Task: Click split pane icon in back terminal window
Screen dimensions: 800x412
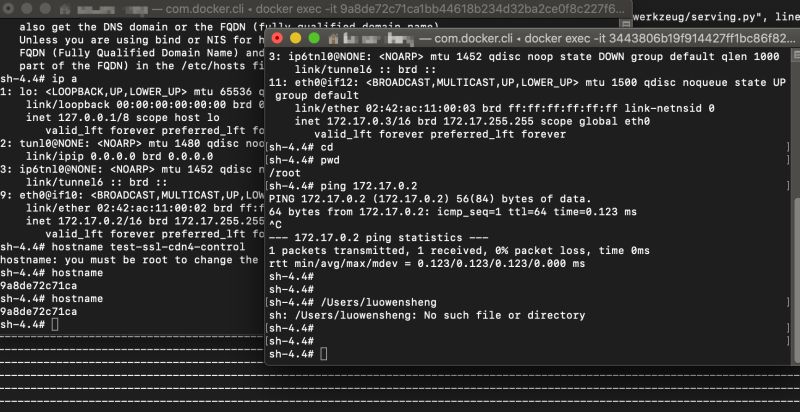Action: [x=626, y=24]
